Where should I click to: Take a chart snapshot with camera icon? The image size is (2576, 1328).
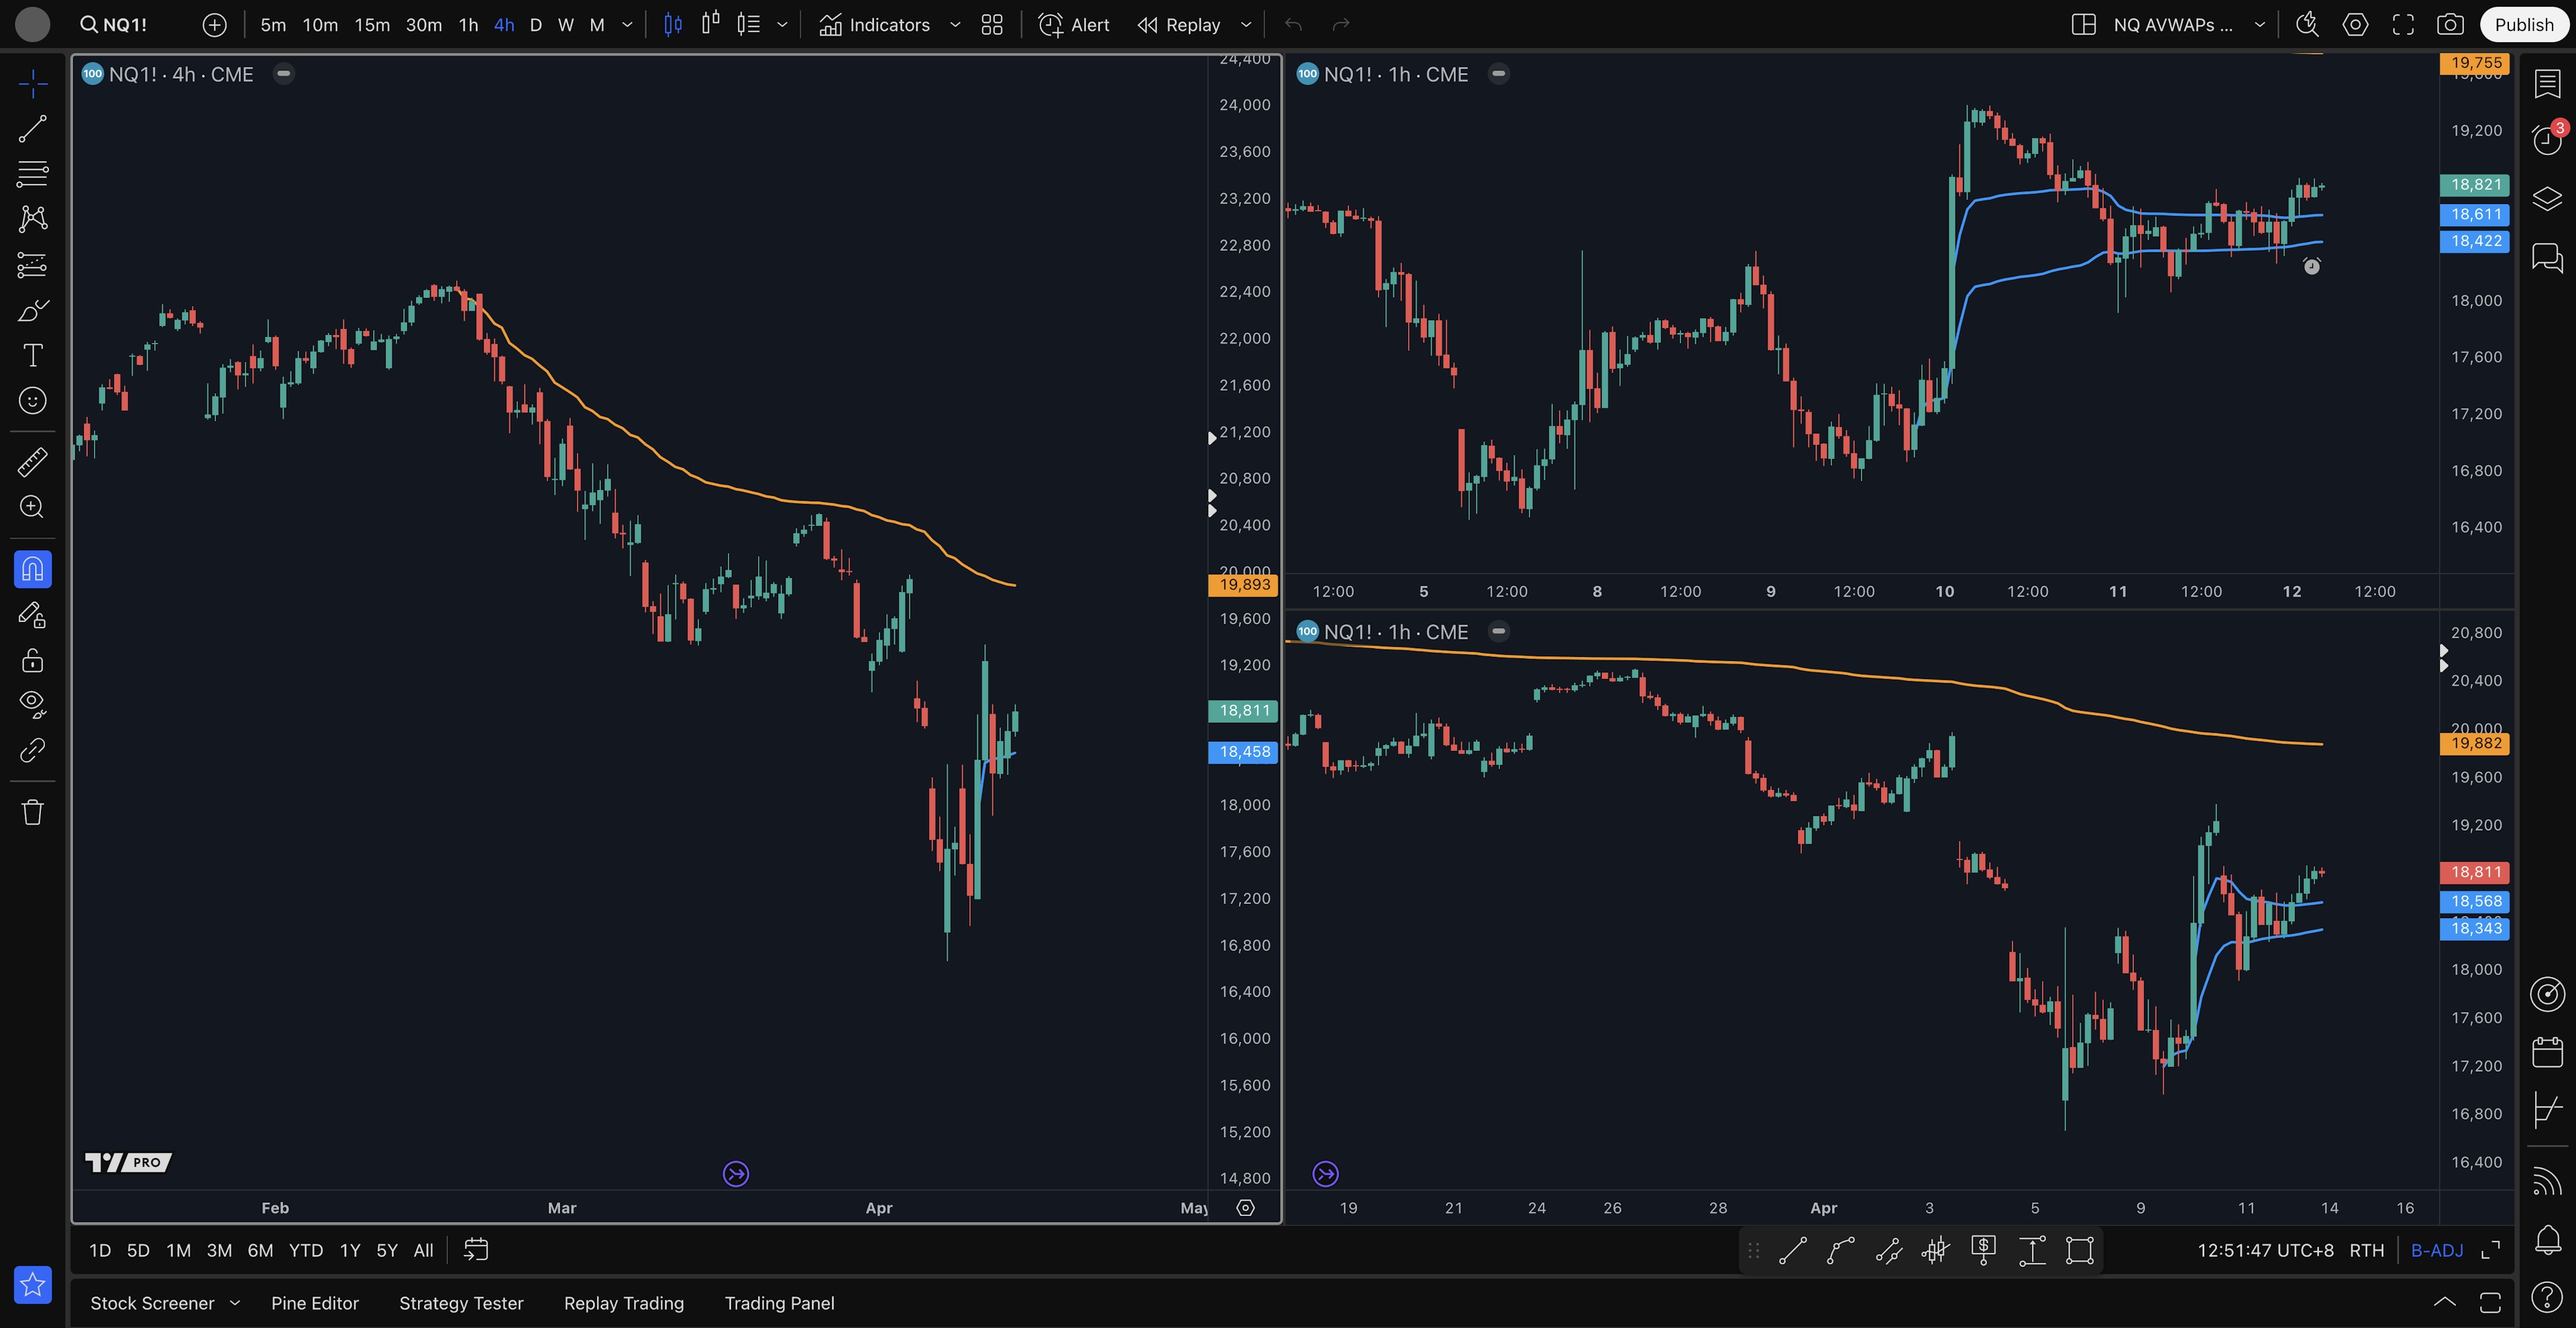(x=2449, y=25)
